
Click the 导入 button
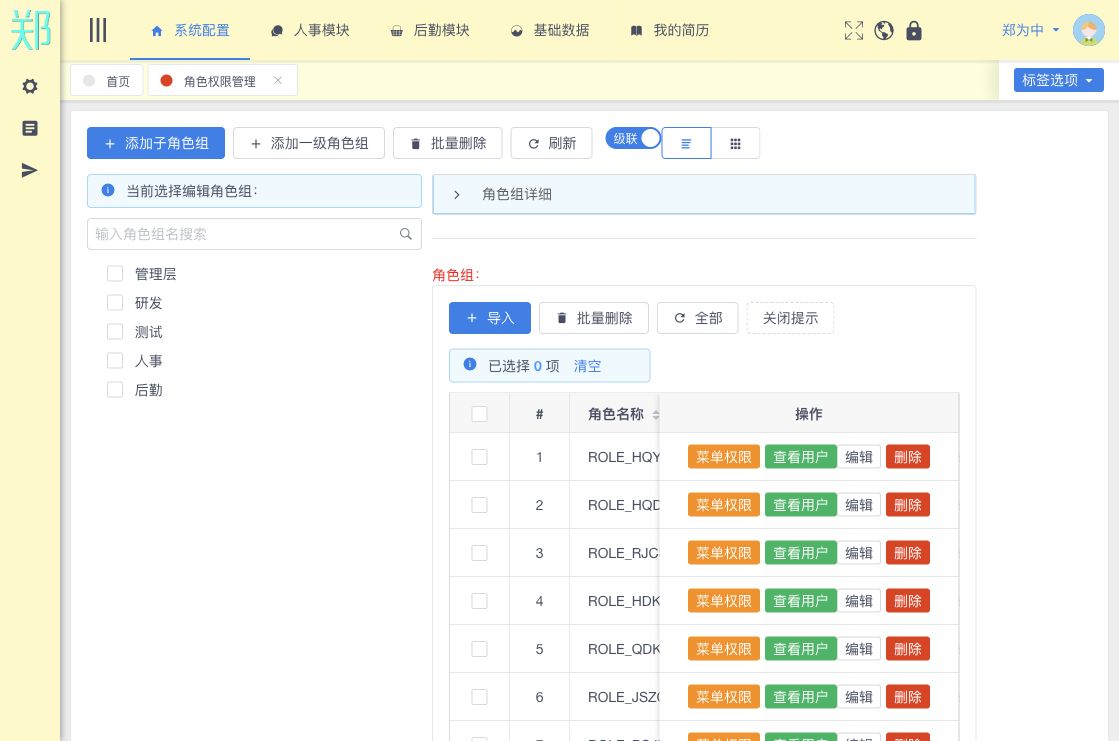tap(490, 318)
